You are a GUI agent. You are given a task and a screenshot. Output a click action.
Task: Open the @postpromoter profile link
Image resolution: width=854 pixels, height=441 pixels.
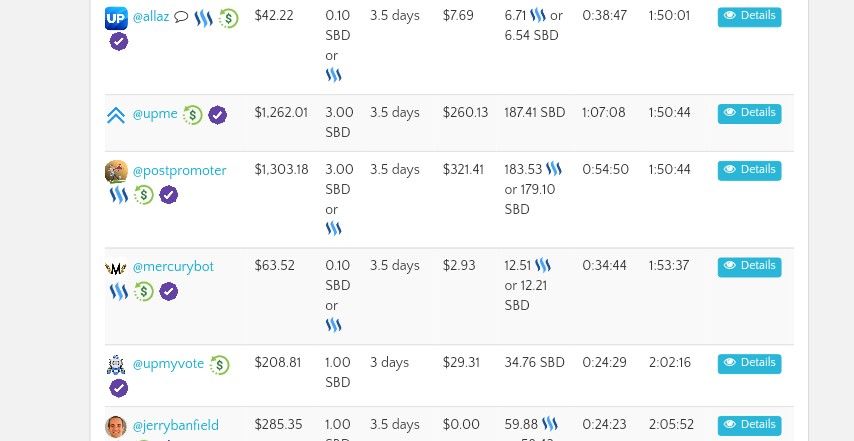180,170
